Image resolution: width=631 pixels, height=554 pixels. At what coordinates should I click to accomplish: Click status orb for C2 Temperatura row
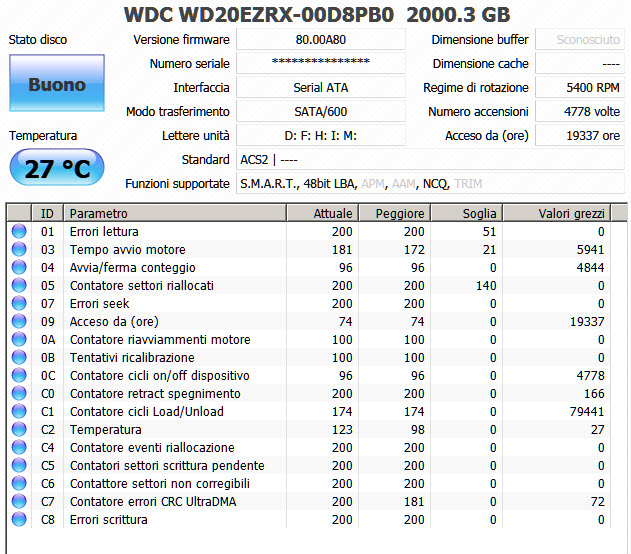(x=19, y=429)
